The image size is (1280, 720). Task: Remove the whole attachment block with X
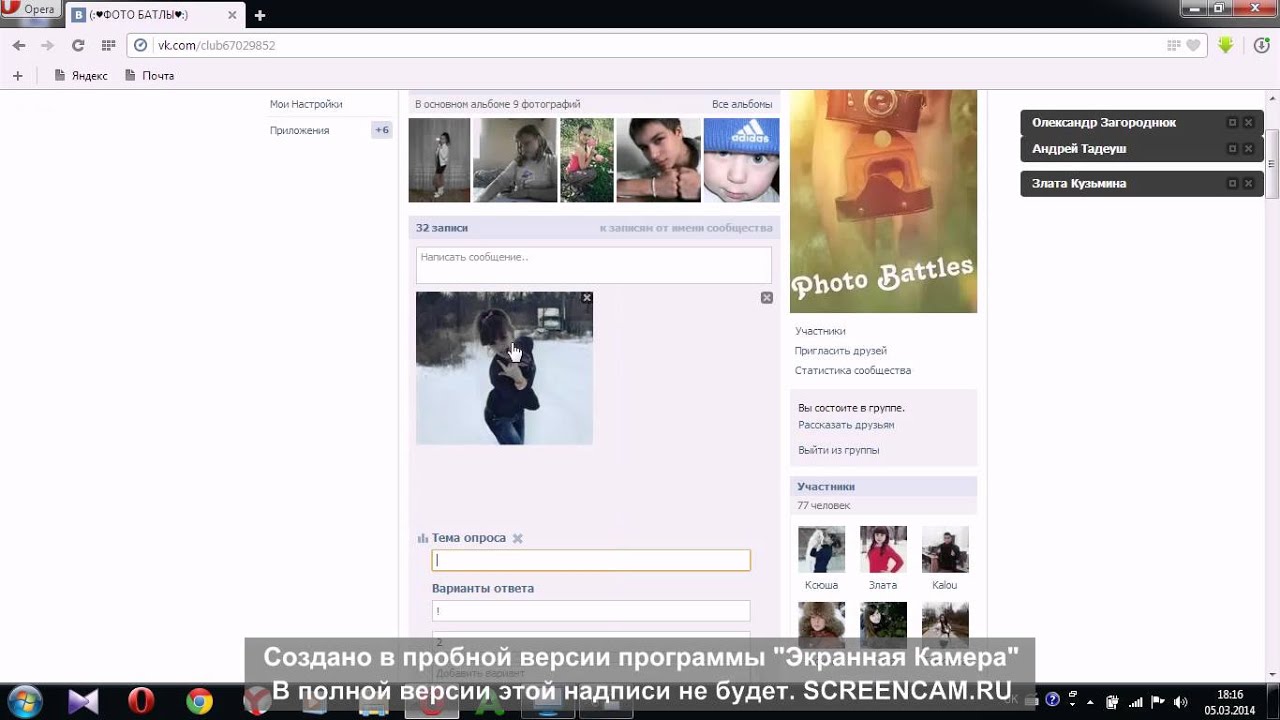coord(767,298)
